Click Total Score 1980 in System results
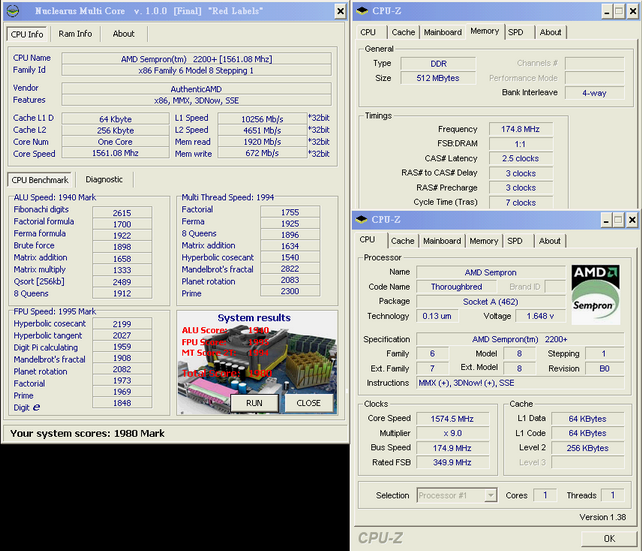 point(227,373)
